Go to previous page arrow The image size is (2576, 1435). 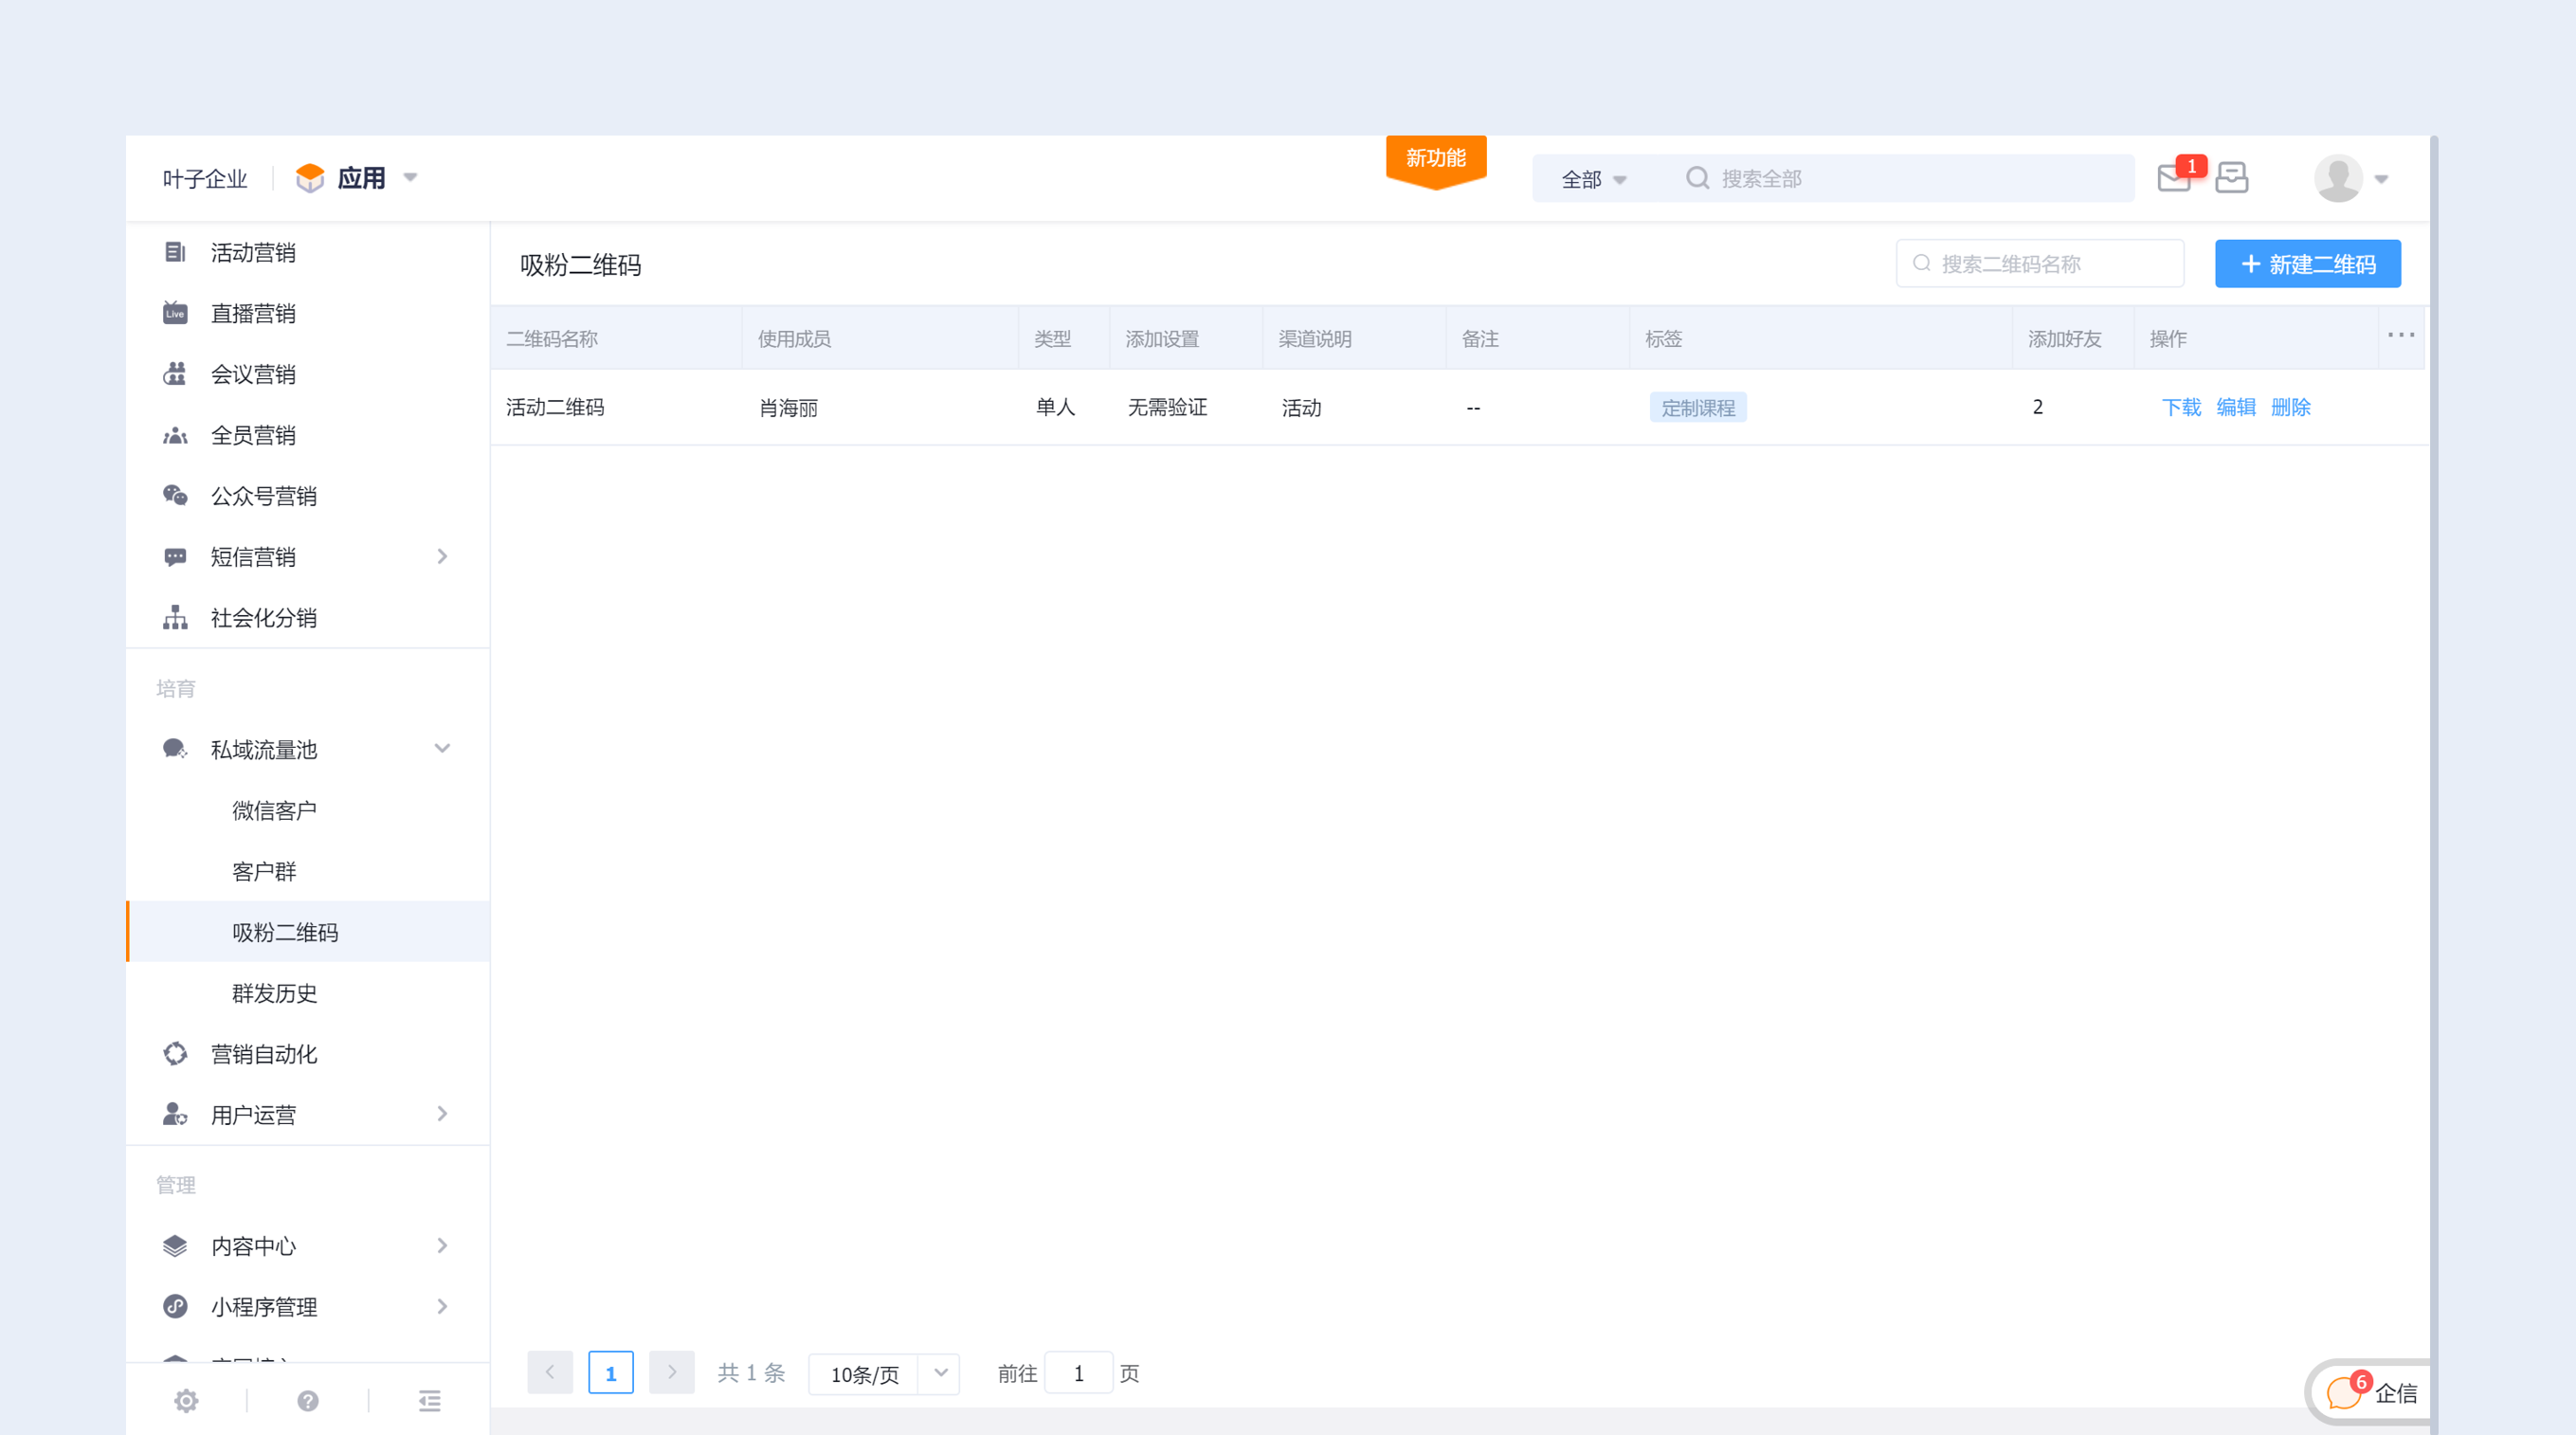point(550,1372)
